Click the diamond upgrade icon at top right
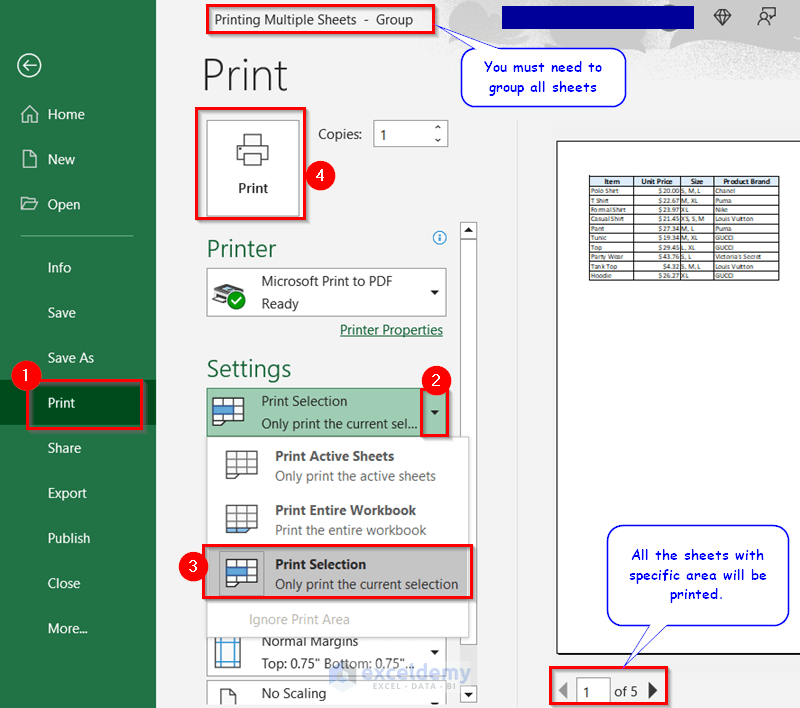800x708 pixels. coord(722,17)
